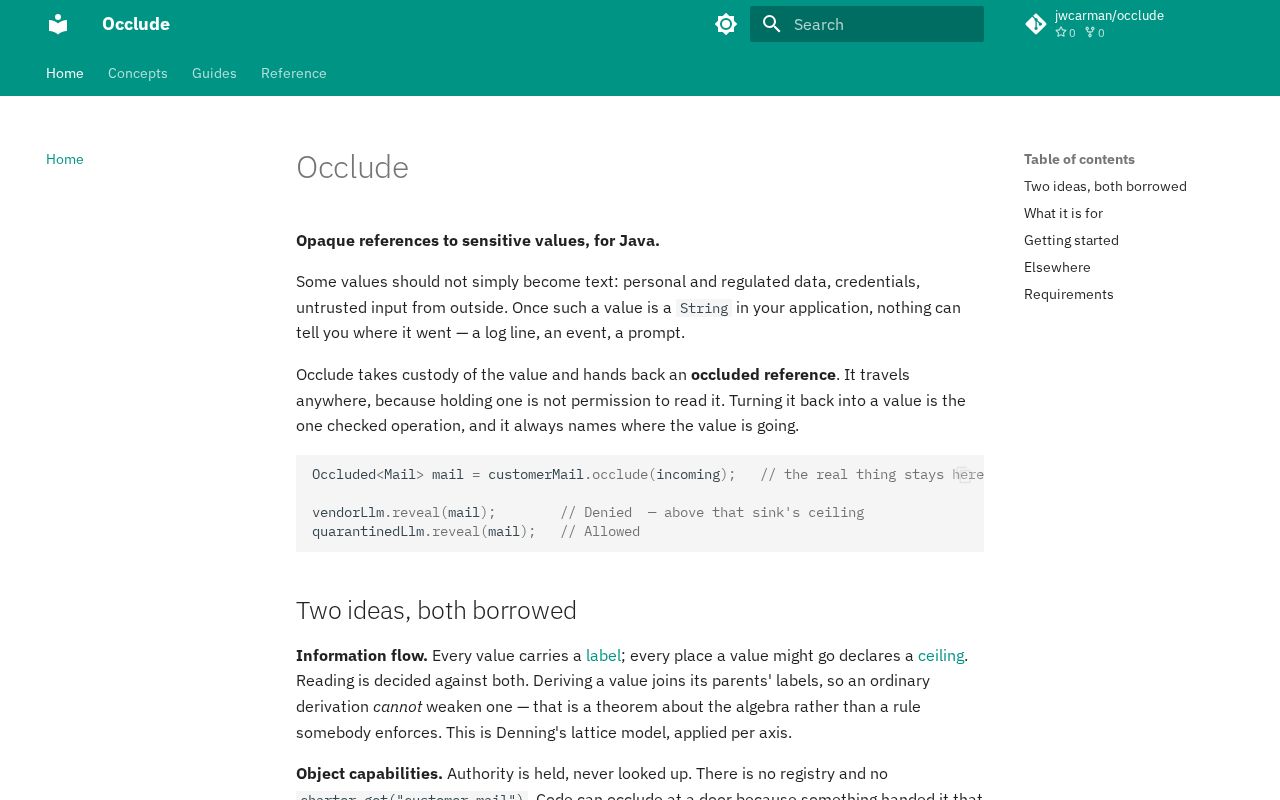Click the magnifier icon in search
The width and height of the screenshot is (1280, 800).
click(x=772, y=24)
